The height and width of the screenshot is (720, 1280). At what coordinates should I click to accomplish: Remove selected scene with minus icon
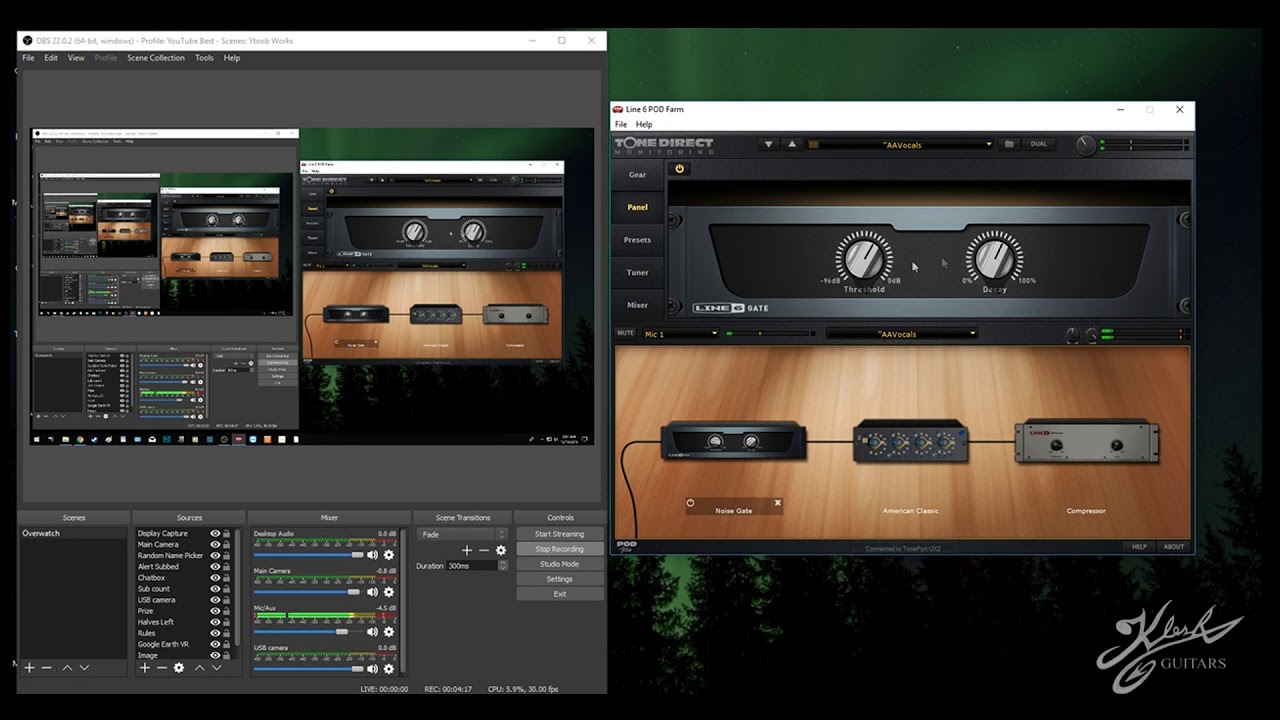(47, 667)
